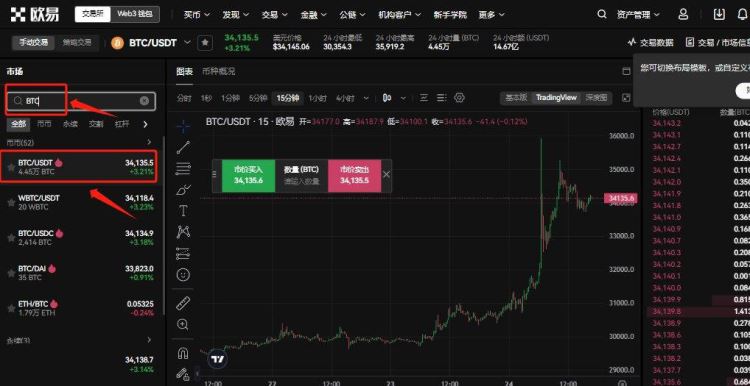Viewport: 750px width, 386px height.
Task: Open the 新手学院 link
Action: [450, 14]
